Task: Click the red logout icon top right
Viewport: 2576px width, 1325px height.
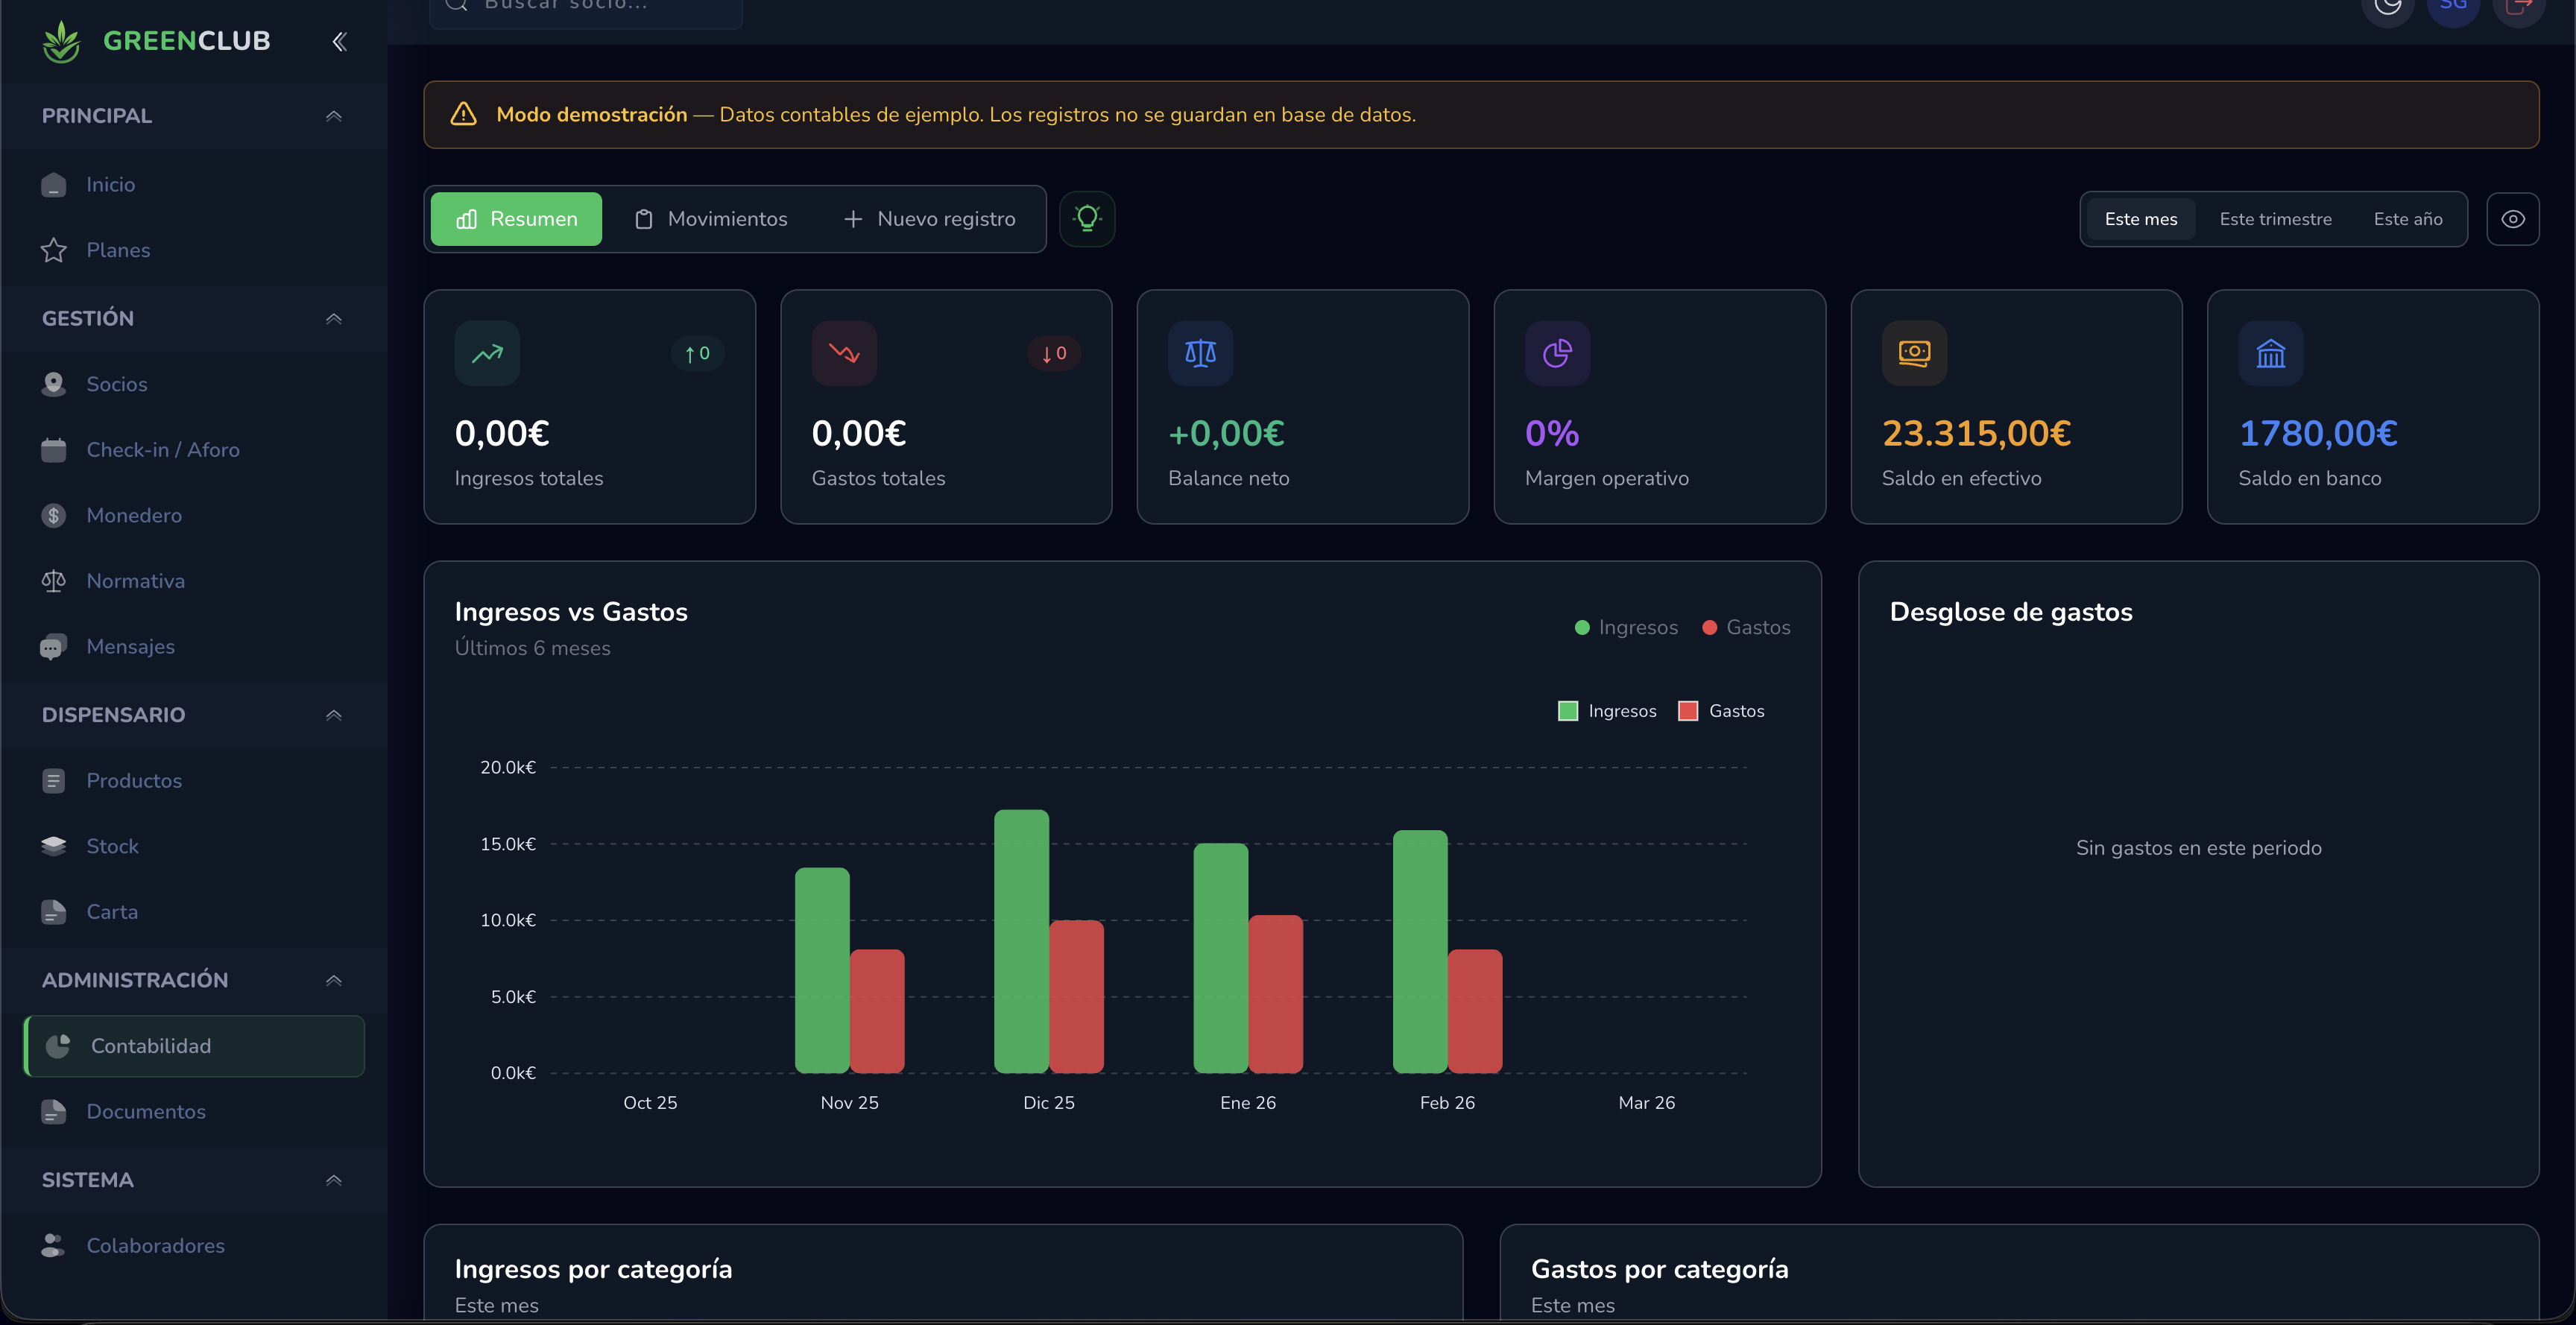Action: (x=2520, y=8)
